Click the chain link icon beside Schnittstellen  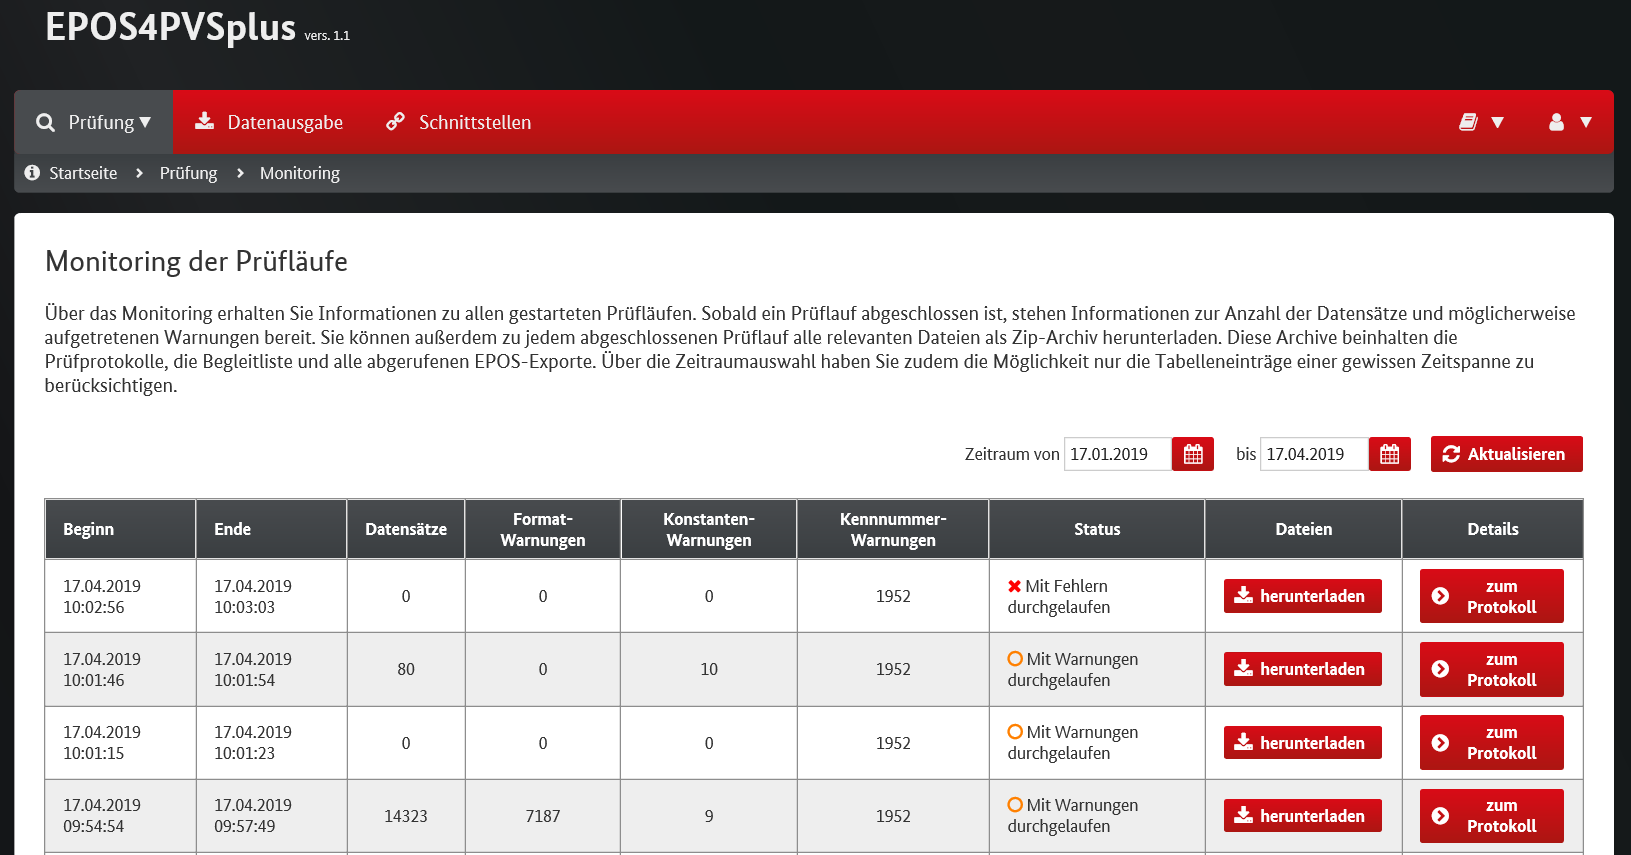point(396,121)
